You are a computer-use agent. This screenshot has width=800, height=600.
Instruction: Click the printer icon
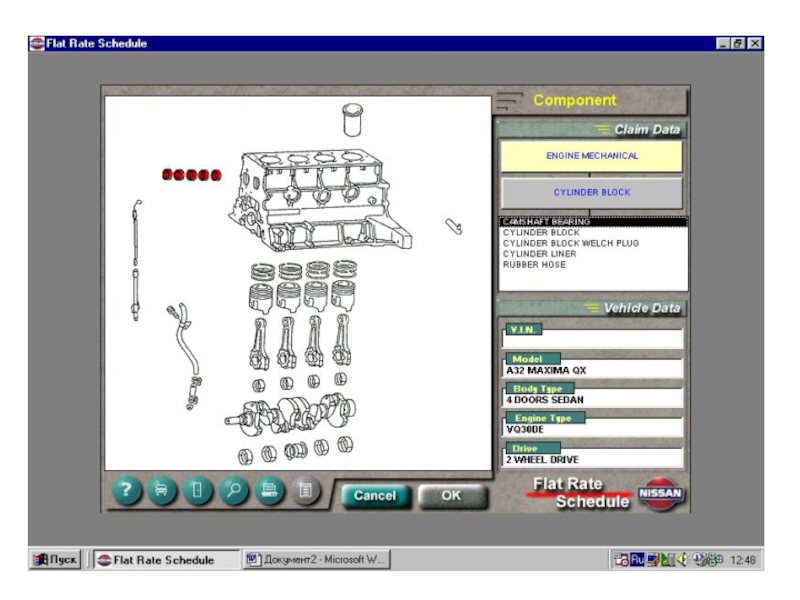point(269,490)
